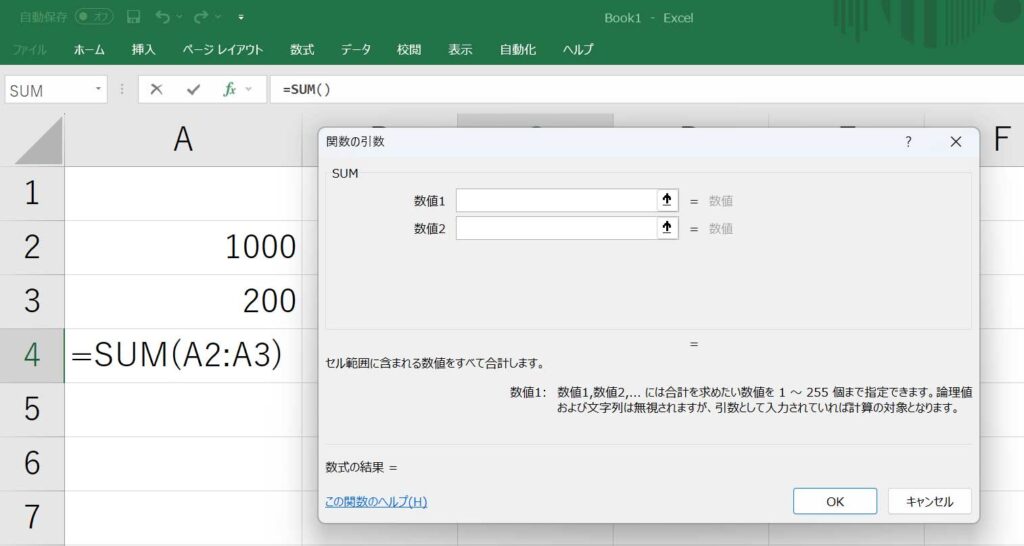Click the redo arrow icon
The image size is (1024, 546).
click(x=201, y=18)
